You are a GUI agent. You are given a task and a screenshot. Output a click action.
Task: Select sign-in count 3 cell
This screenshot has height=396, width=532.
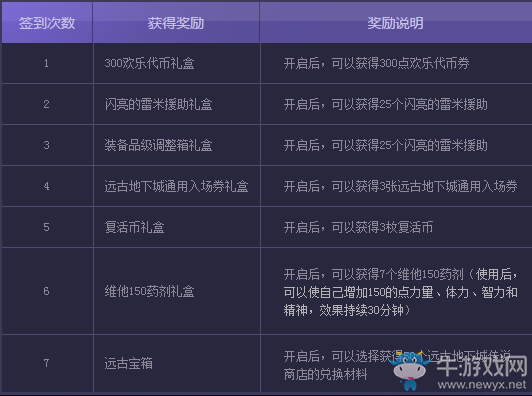pyautogui.click(x=46, y=145)
